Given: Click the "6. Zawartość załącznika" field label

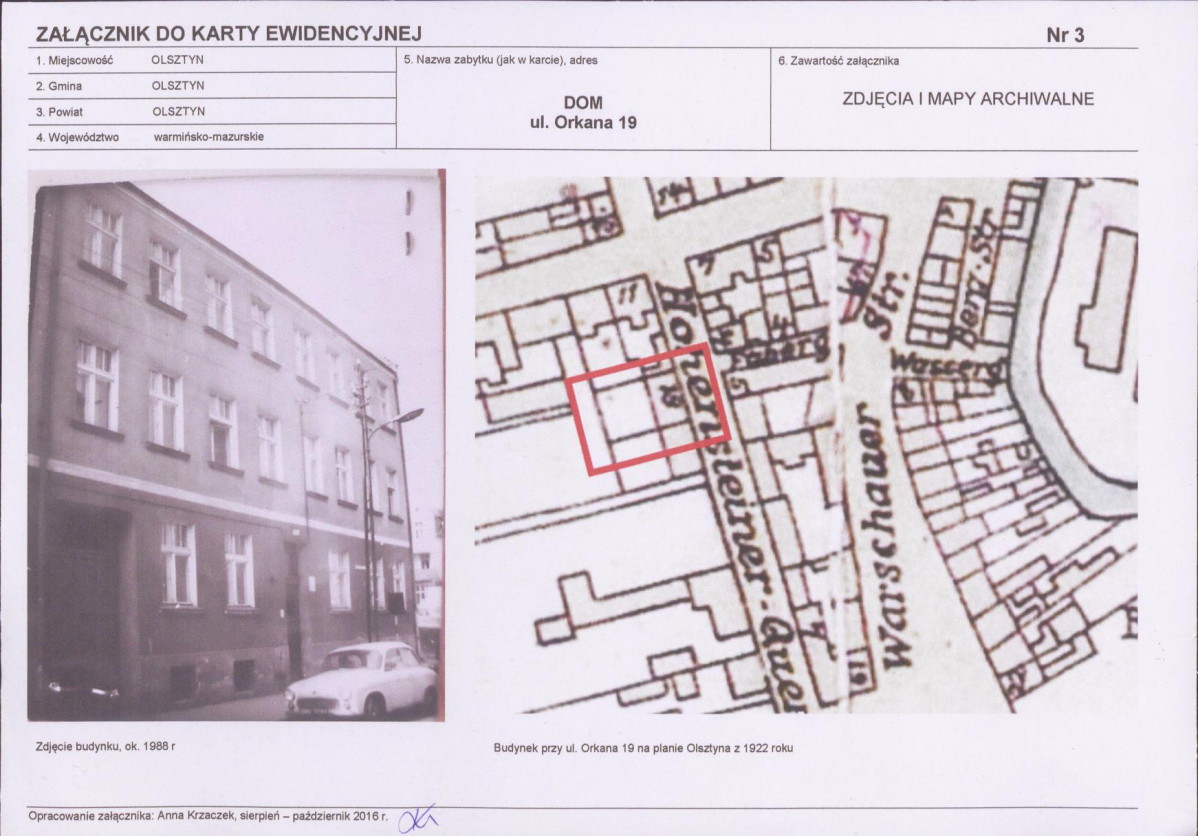Looking at the screenshot, I should pyautogui.click(x=838, y=61).
